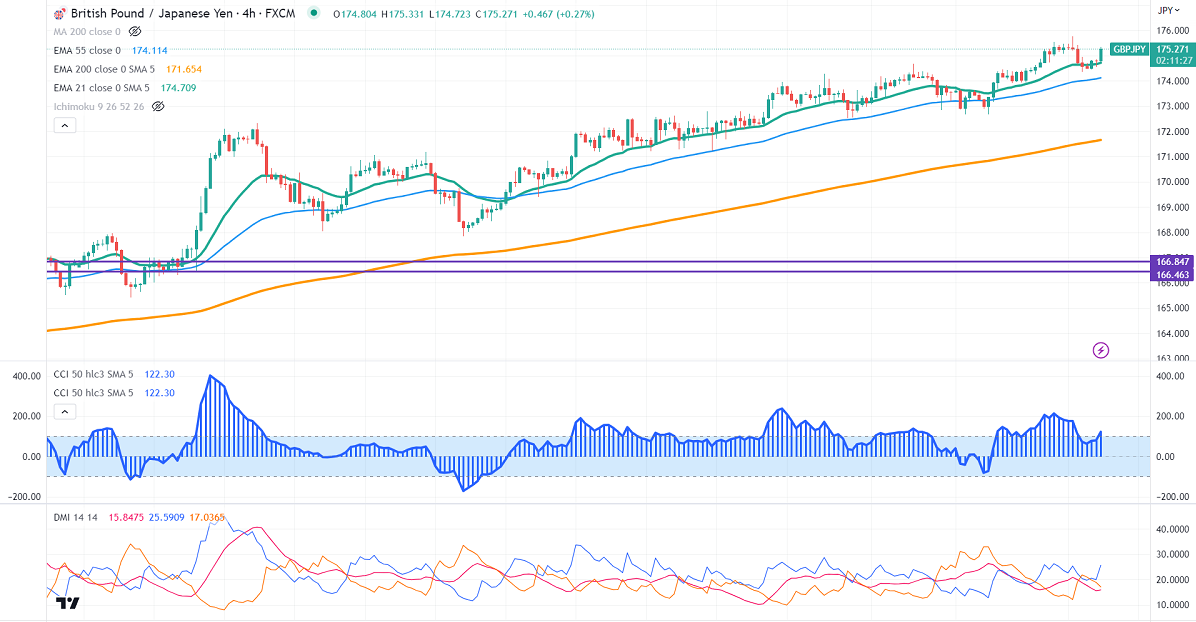1196x622 pixels.
Task: Select the DMI 14 14 indicator label
Action: click(x=76, y=517)
